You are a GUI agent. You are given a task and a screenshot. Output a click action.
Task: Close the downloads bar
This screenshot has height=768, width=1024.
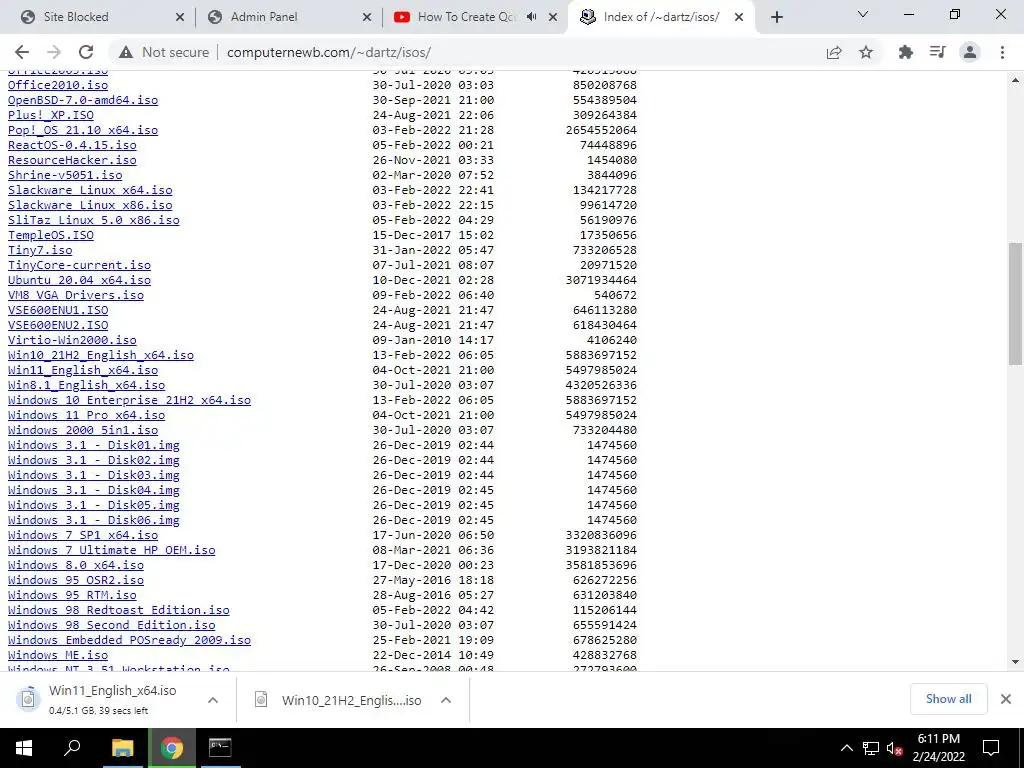pos(1006,699)
